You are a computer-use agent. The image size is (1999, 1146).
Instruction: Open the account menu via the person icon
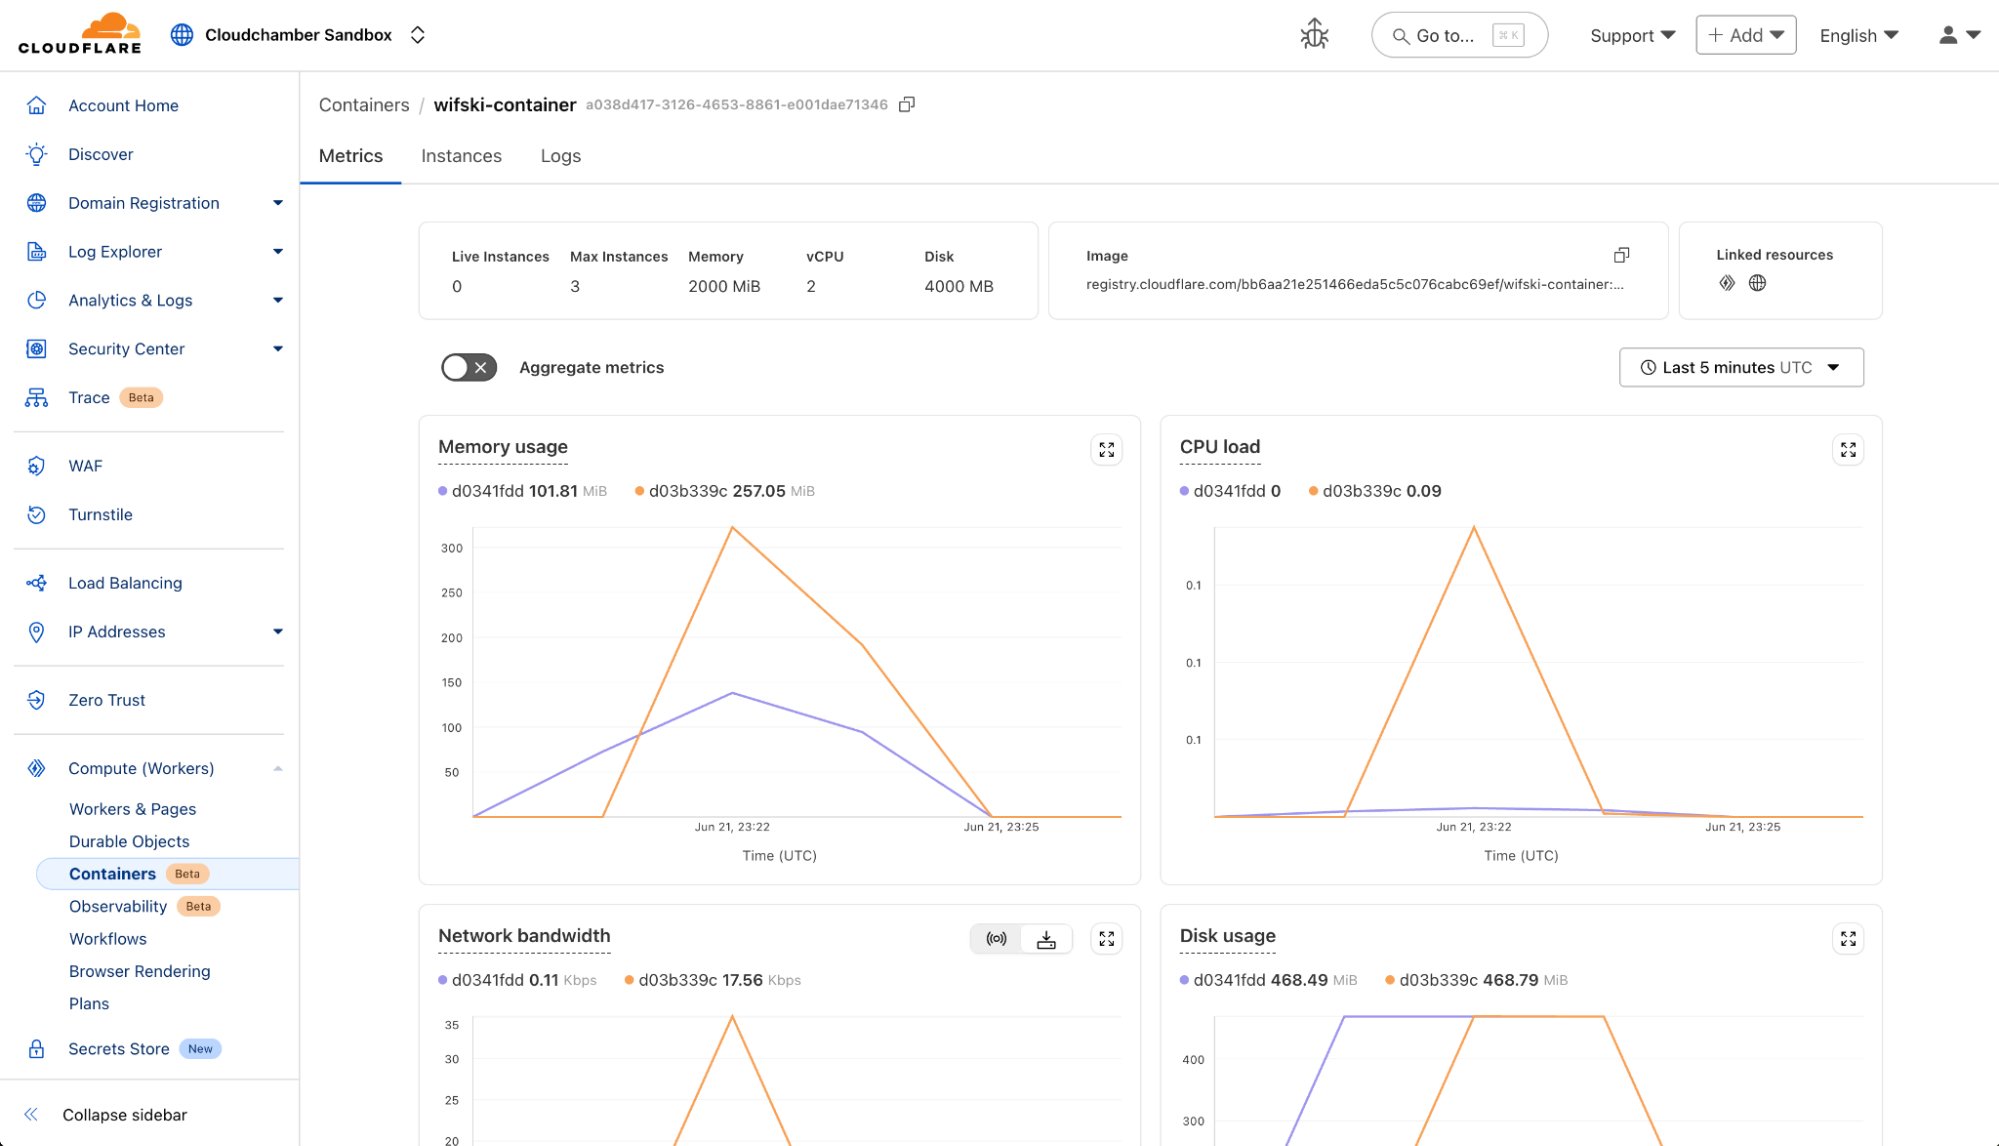click(1946, 34)
